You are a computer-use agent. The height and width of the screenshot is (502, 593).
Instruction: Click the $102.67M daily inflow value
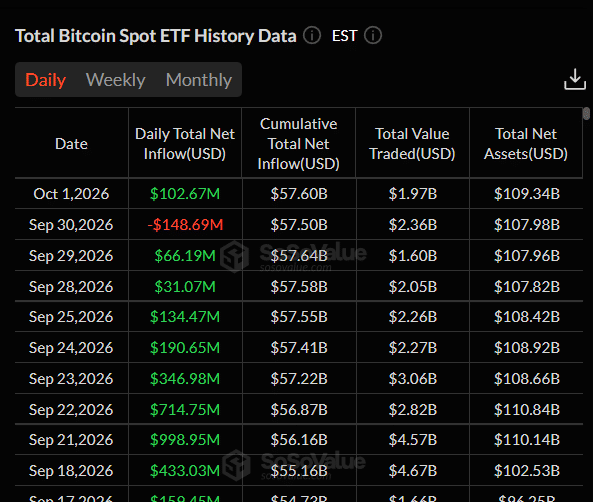tap(185, 194)
